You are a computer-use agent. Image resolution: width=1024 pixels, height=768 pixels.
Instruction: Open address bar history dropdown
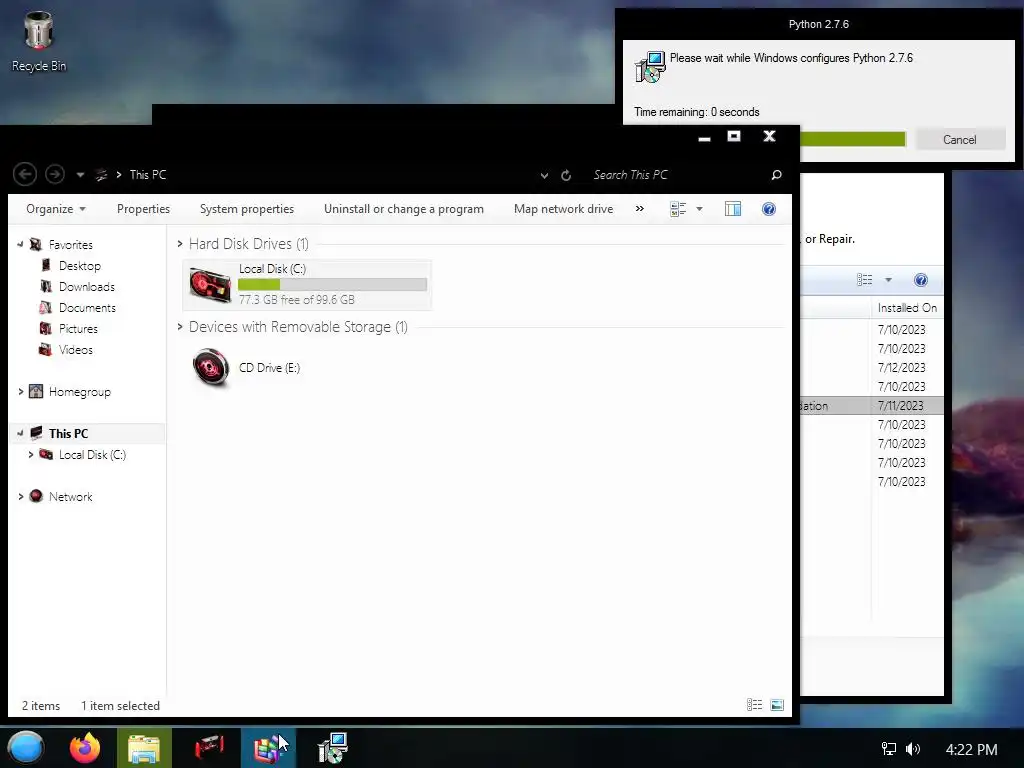tap(544, 175)
